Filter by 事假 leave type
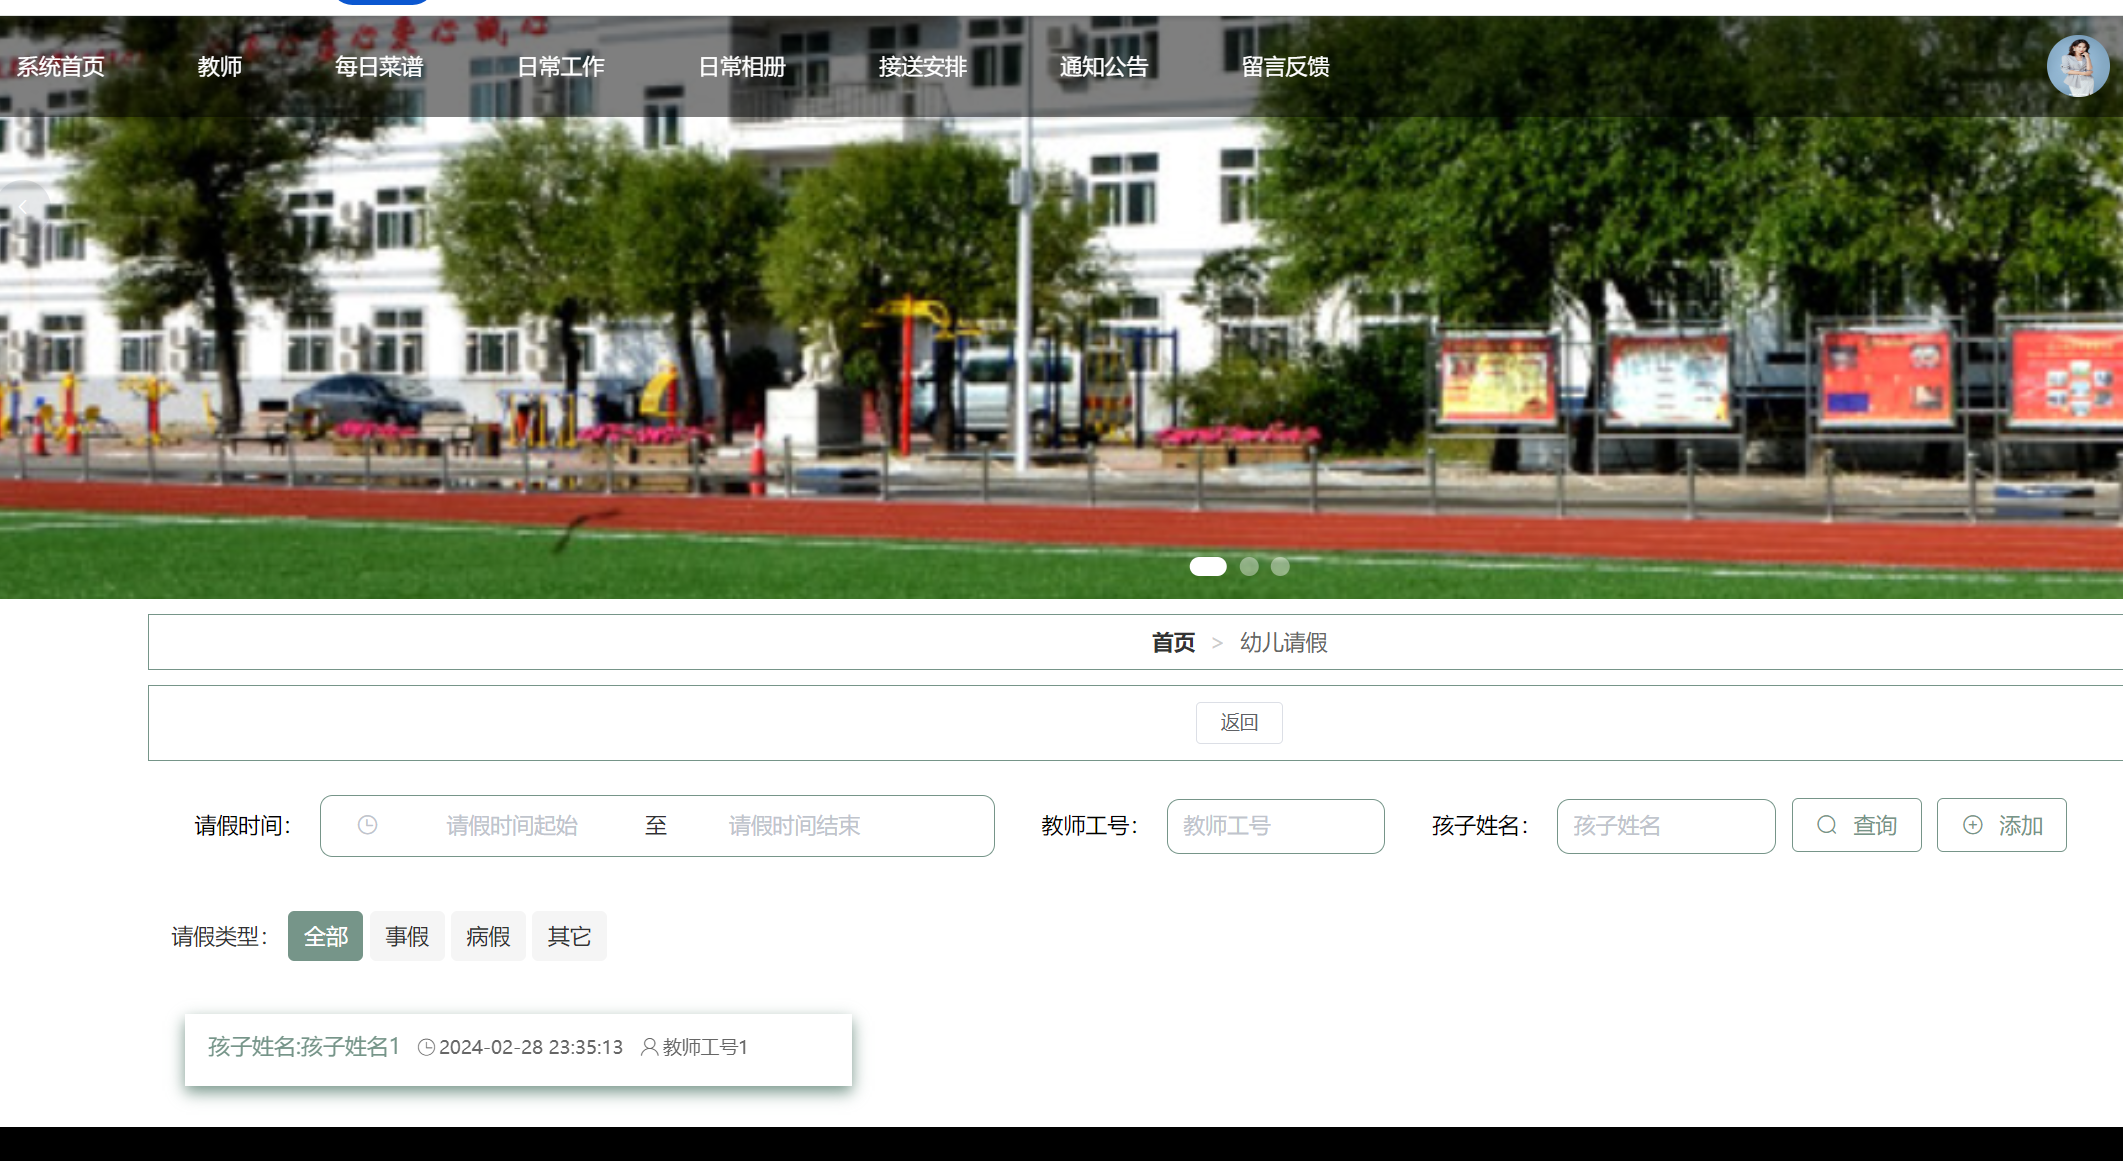The width and height of the screenshot is (2123, 1161). [407, 936]
